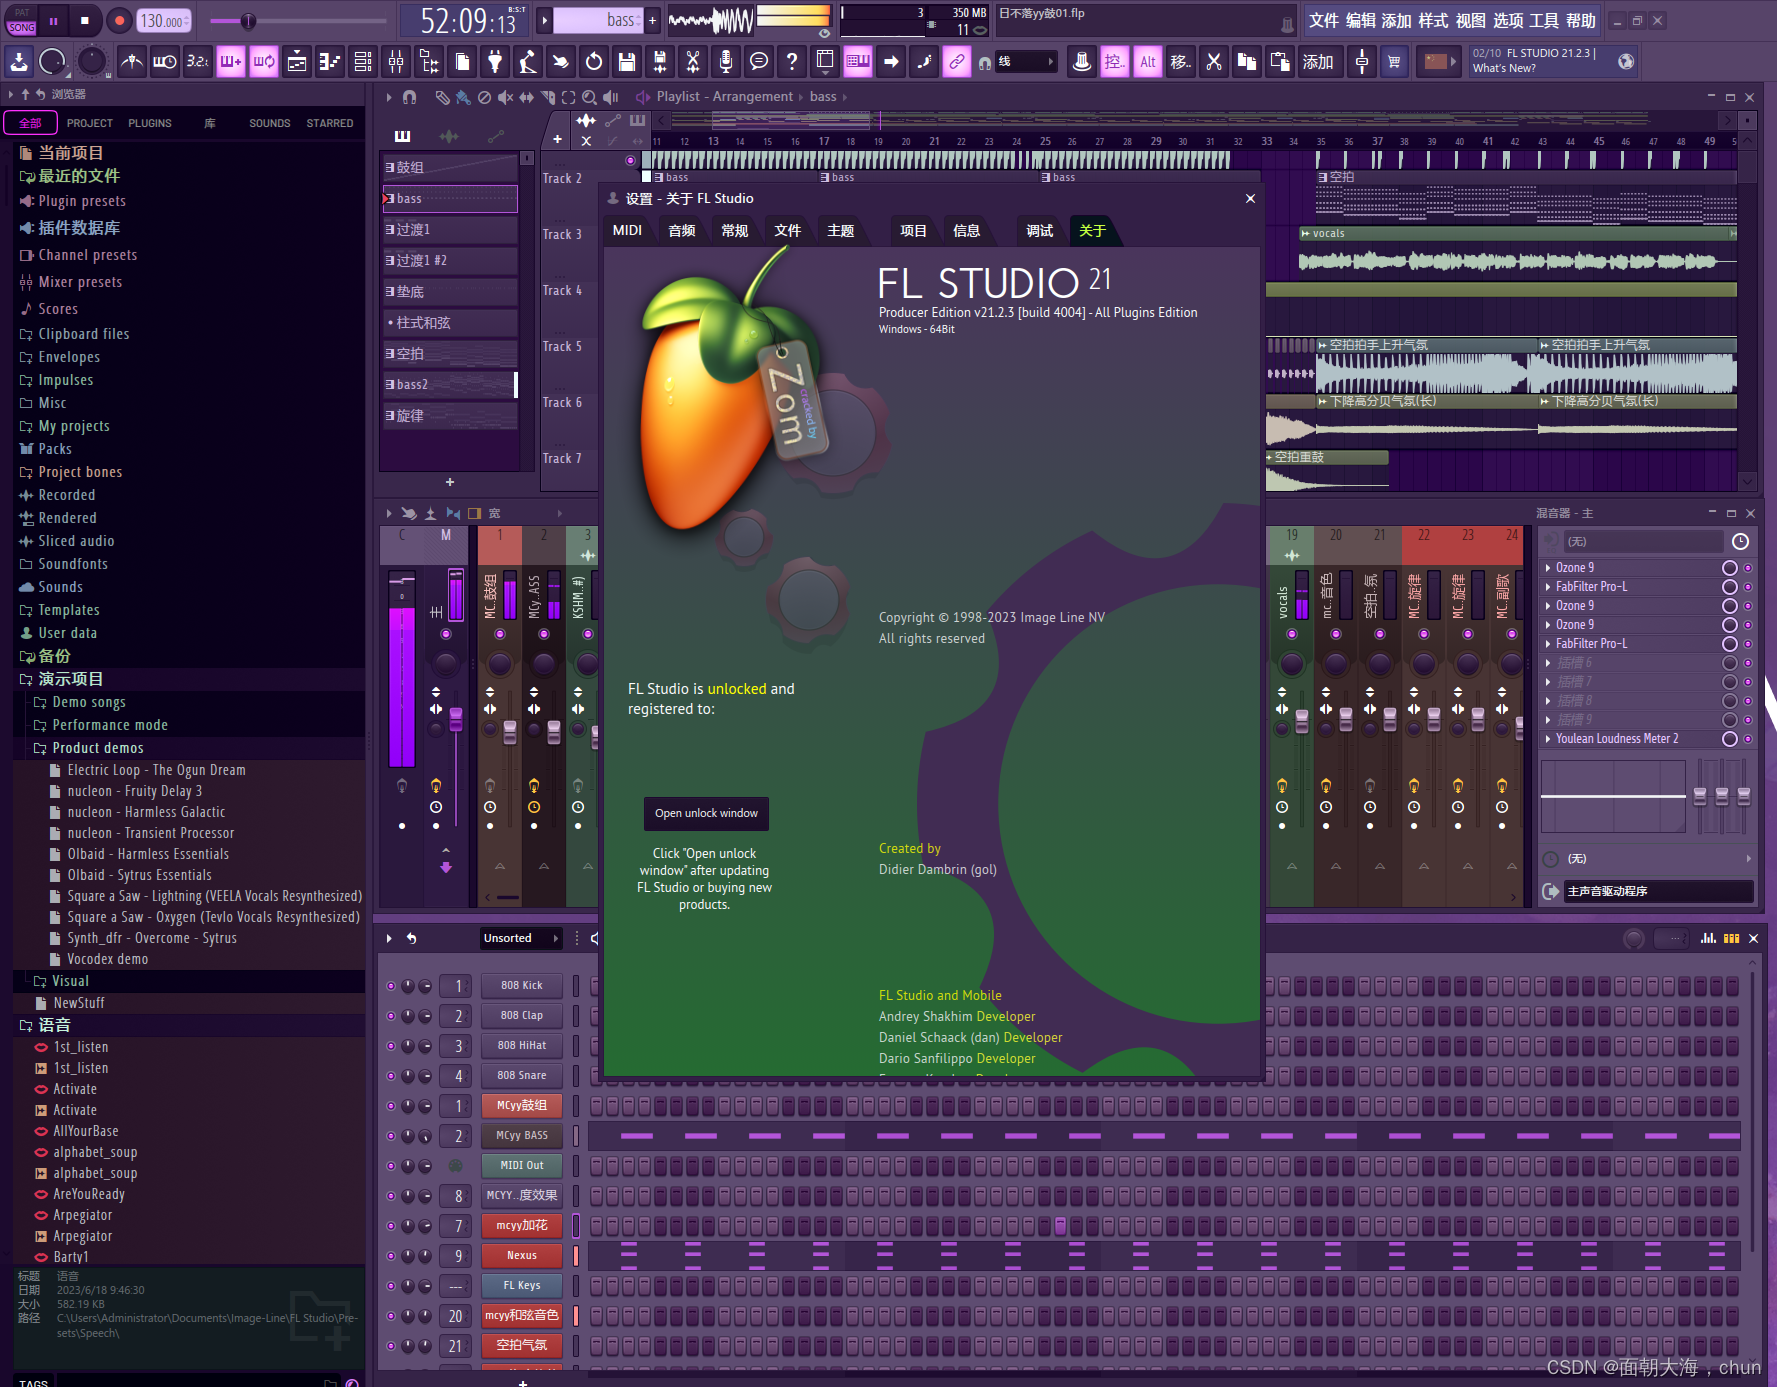1777x1387 pixels.
Task: Open the bass pattern selector
Action: point(599,20)
